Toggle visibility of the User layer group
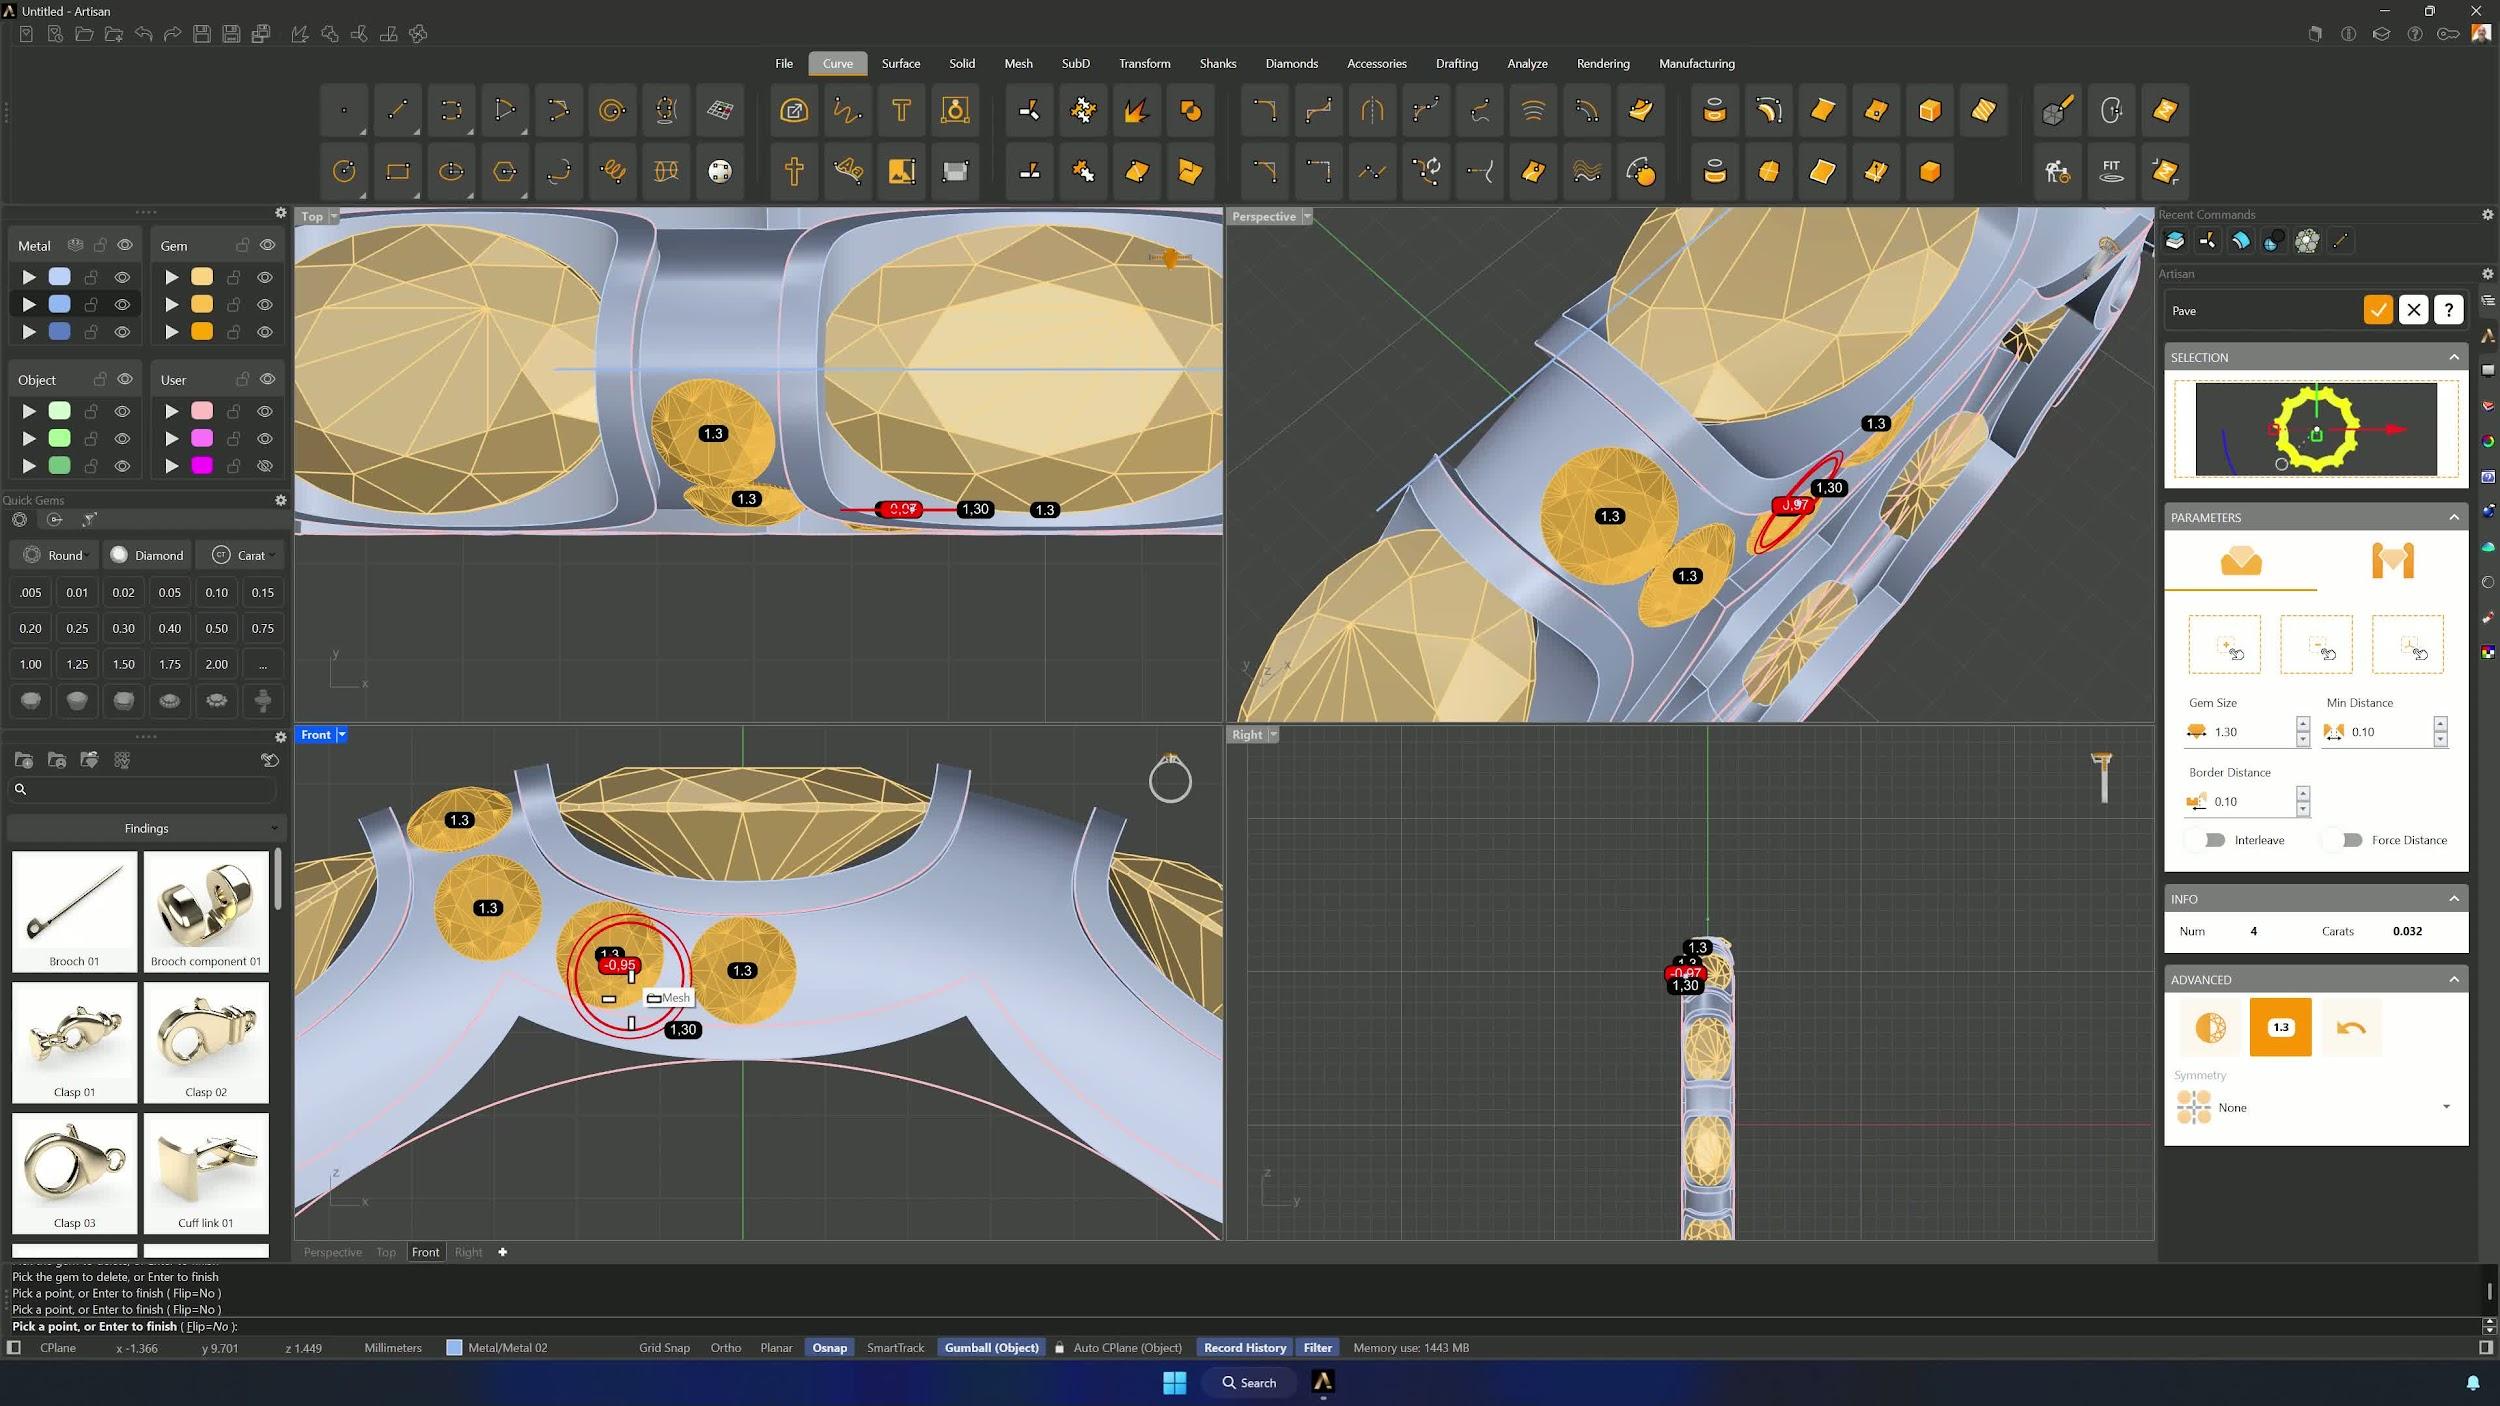Screen dimensions: 2500x1406 268,380
